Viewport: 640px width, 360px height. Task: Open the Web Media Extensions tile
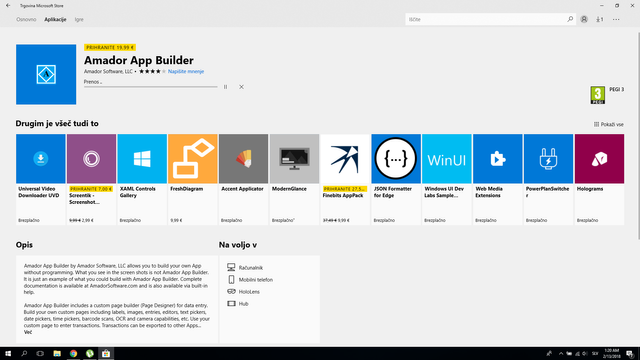[498, 179]
